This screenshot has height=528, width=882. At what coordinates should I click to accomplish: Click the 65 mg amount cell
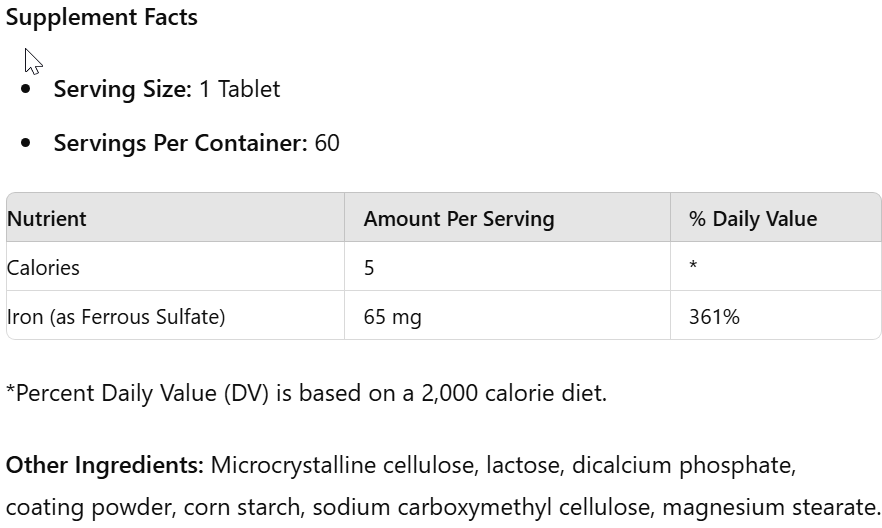coord(392,317)
